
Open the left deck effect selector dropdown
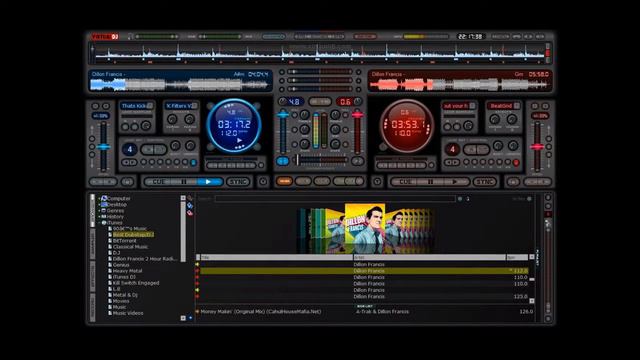[195, 106]
